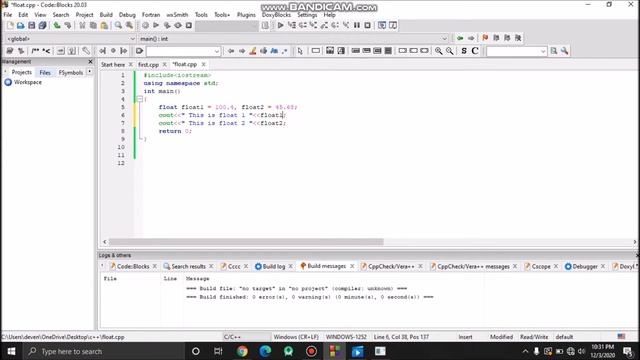
Task: Click the Management tabs overflow arrow
Action: point(89,72)
